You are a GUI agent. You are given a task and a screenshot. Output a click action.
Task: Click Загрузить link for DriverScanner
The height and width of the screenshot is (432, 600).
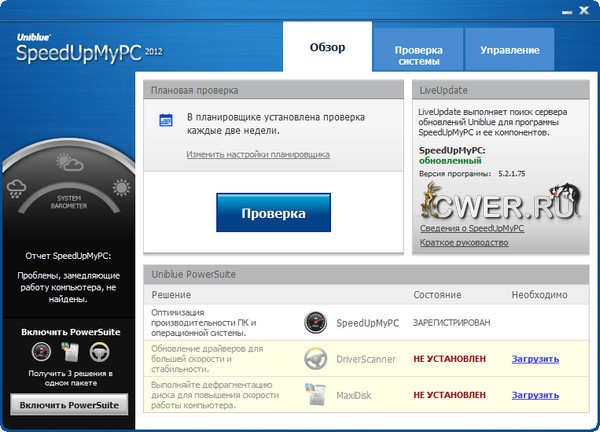[535, 358]
